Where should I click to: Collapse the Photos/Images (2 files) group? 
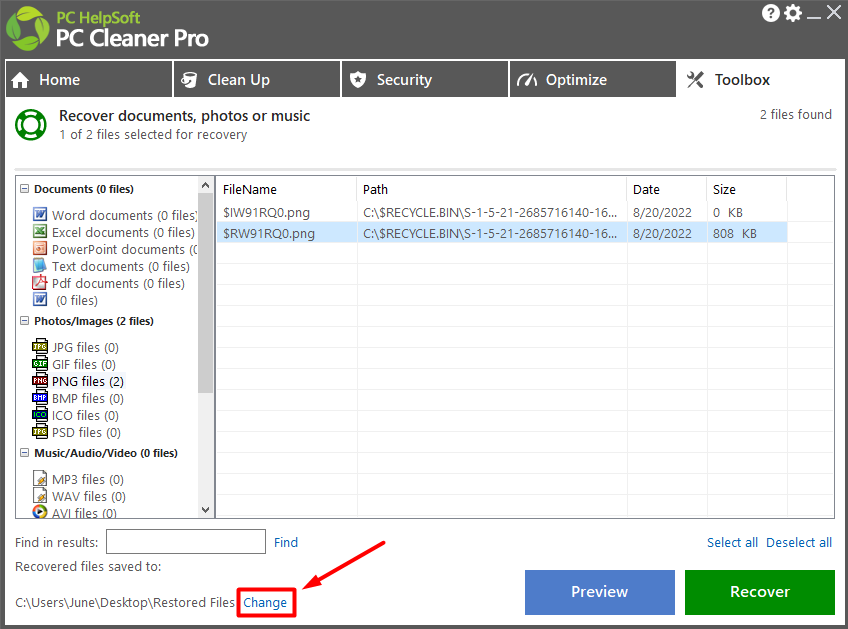(24, 321)
